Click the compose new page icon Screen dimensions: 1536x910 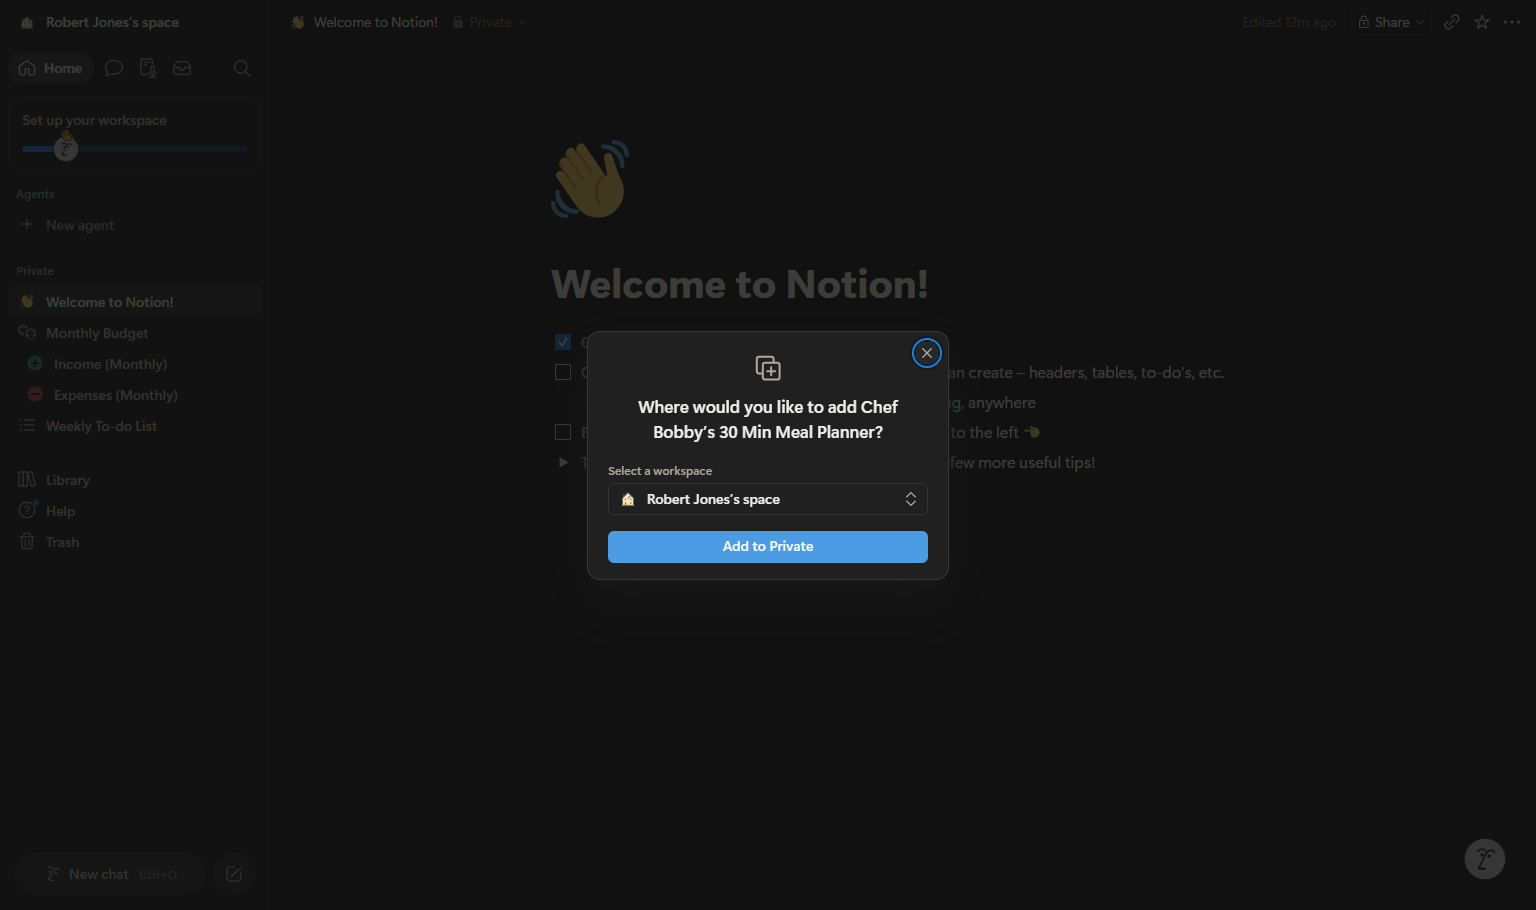(234, 874)
